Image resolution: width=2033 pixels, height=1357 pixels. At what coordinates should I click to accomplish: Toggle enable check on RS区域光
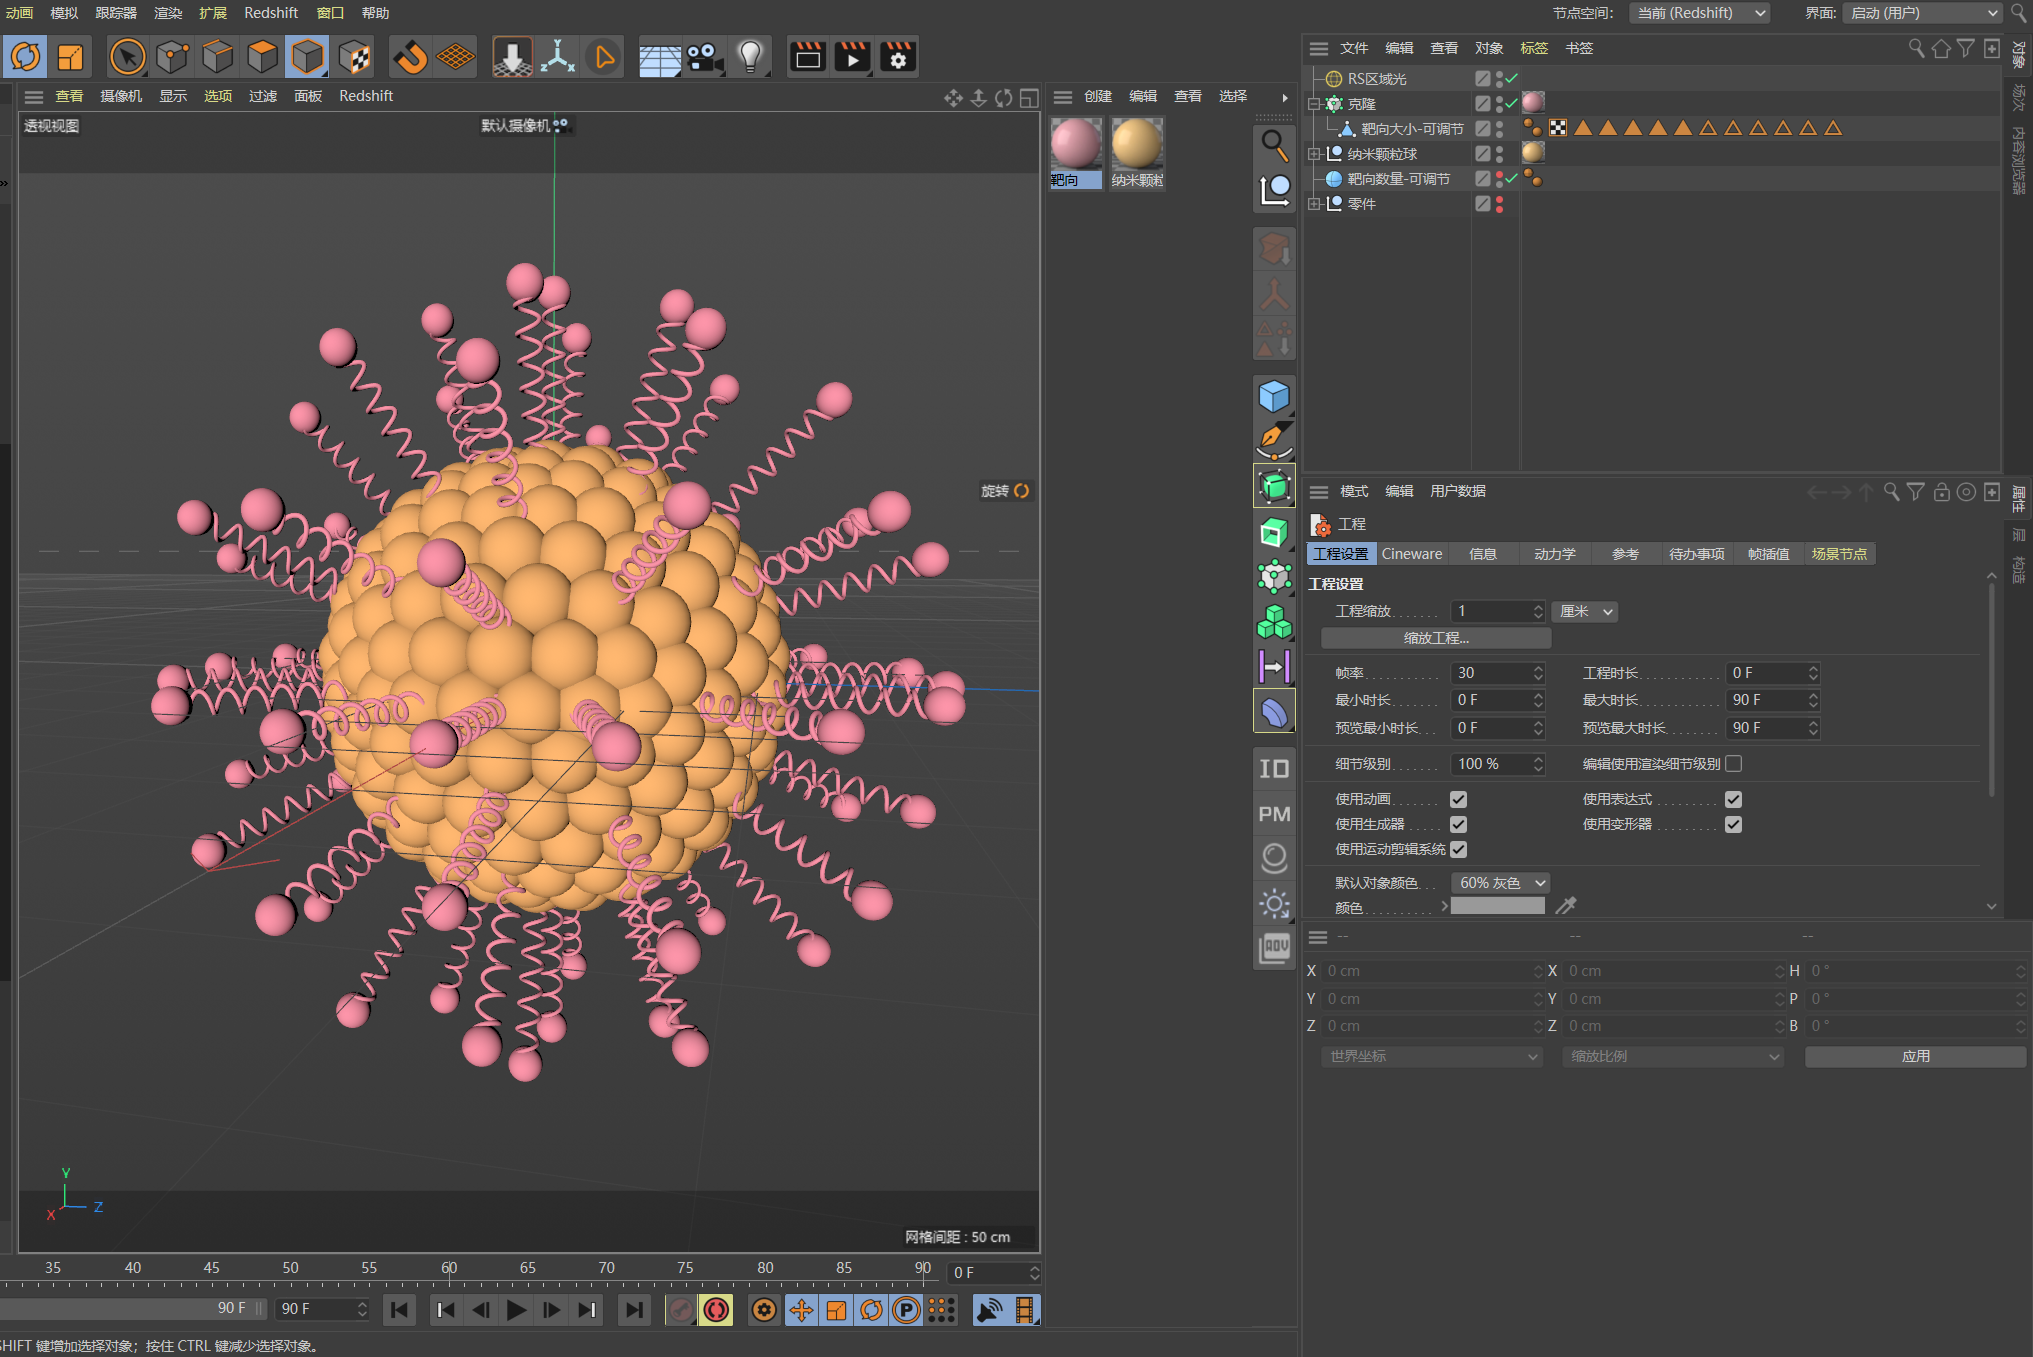click(x=1512, y=78)
